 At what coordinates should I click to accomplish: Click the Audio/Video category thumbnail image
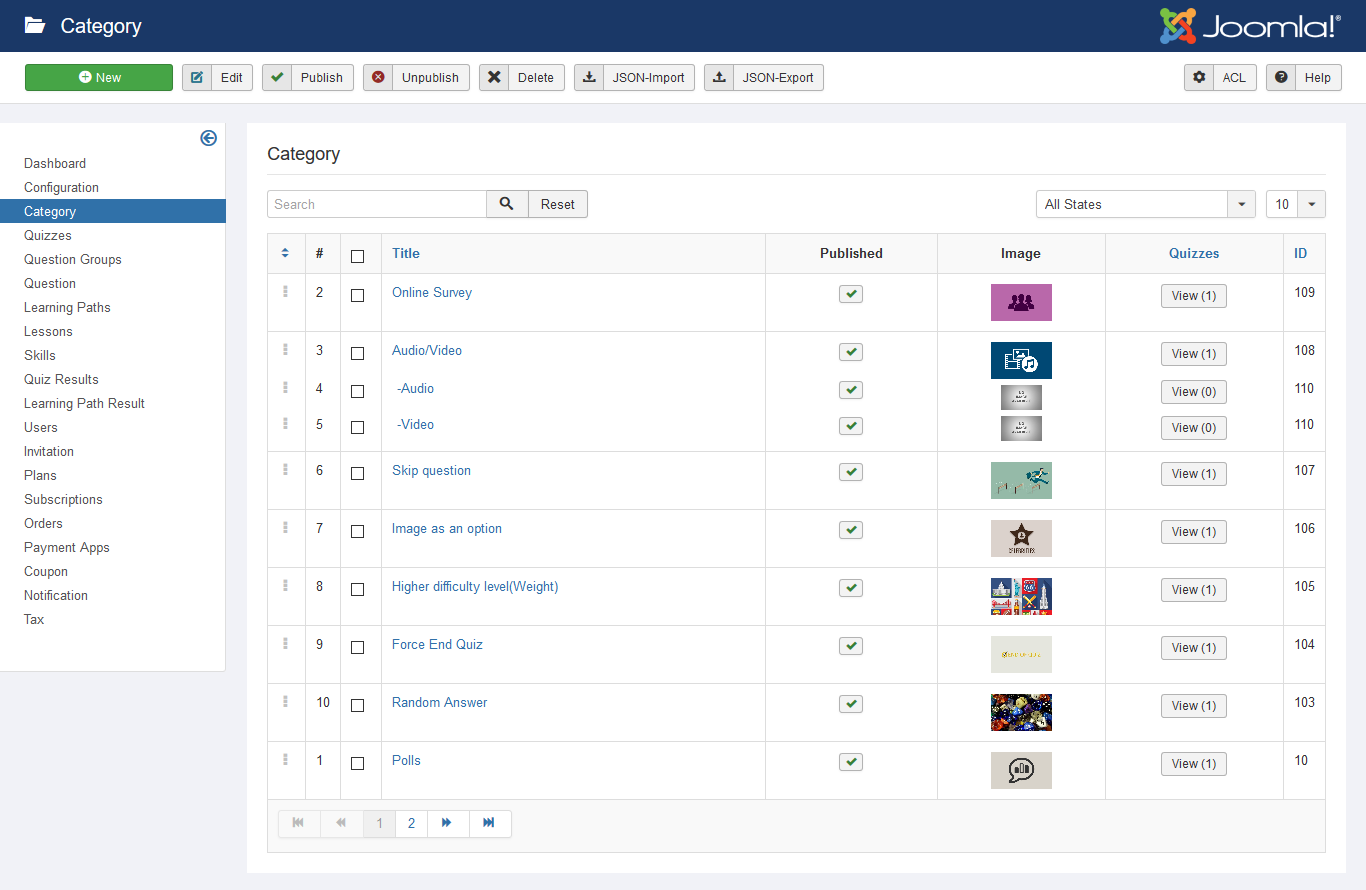point(1021,360)
